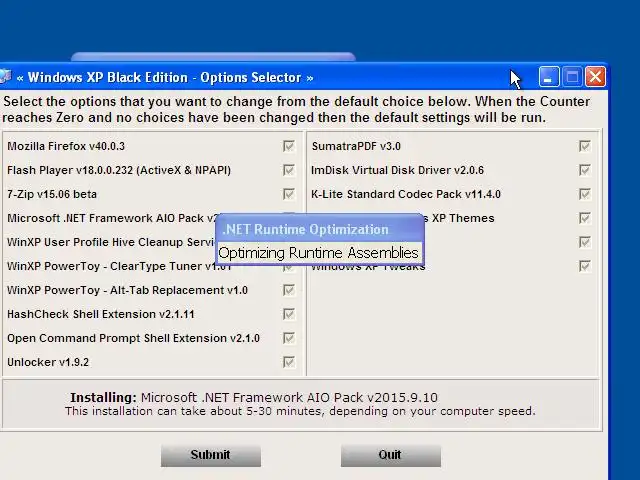Click 'Open Command Prompt Shell Extension v2.1.0' label
The width and height of the screenshot is (640, 480).
tap(133, 338)
